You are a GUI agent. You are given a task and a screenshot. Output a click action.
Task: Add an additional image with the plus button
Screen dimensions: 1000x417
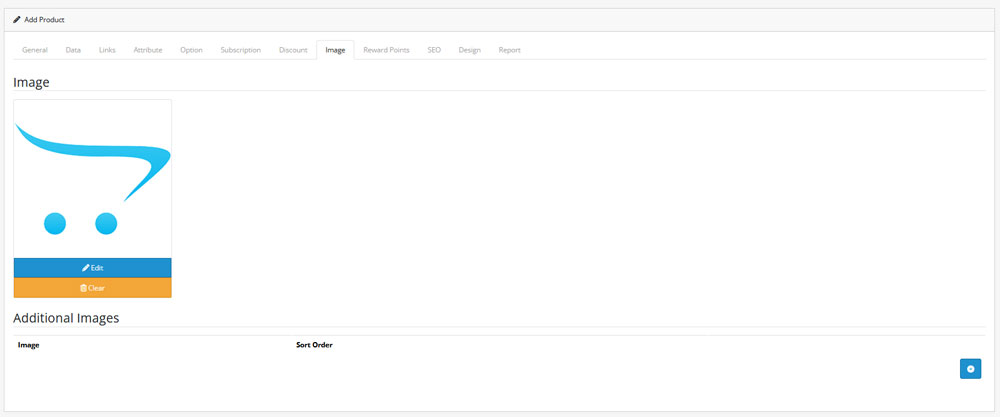(970, 369)
